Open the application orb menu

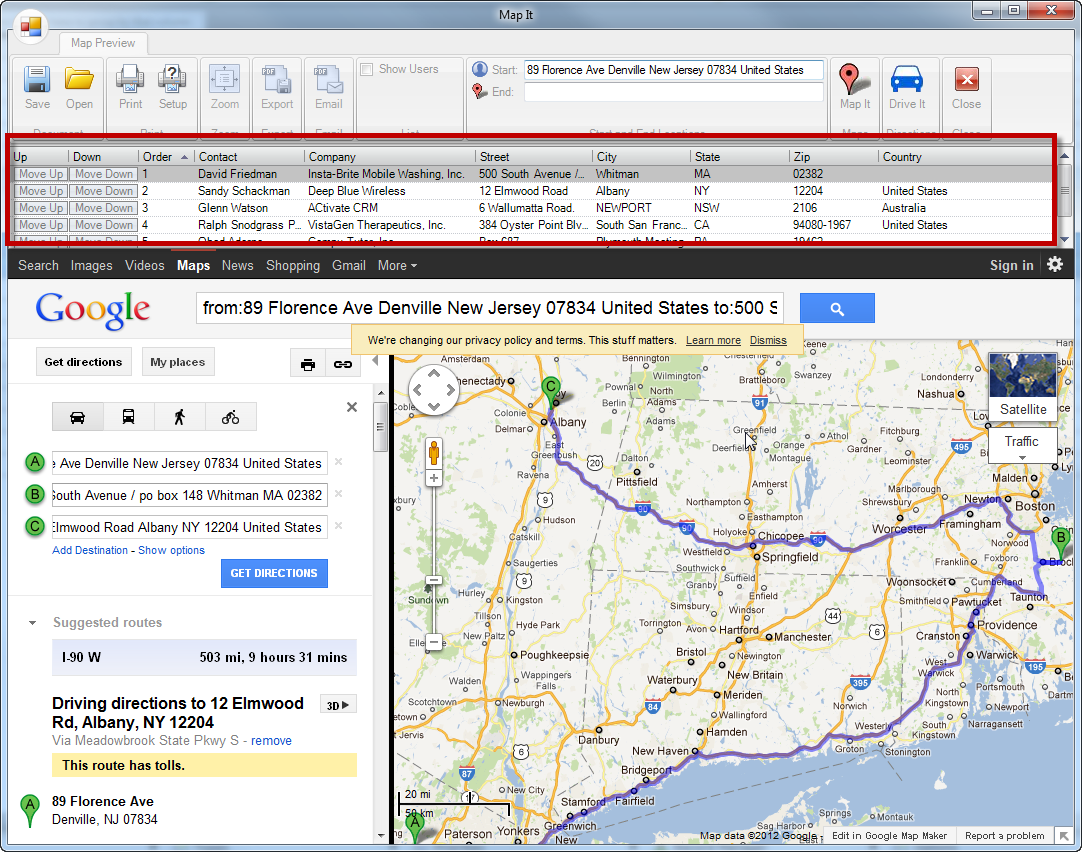click(x=30, y=27)
